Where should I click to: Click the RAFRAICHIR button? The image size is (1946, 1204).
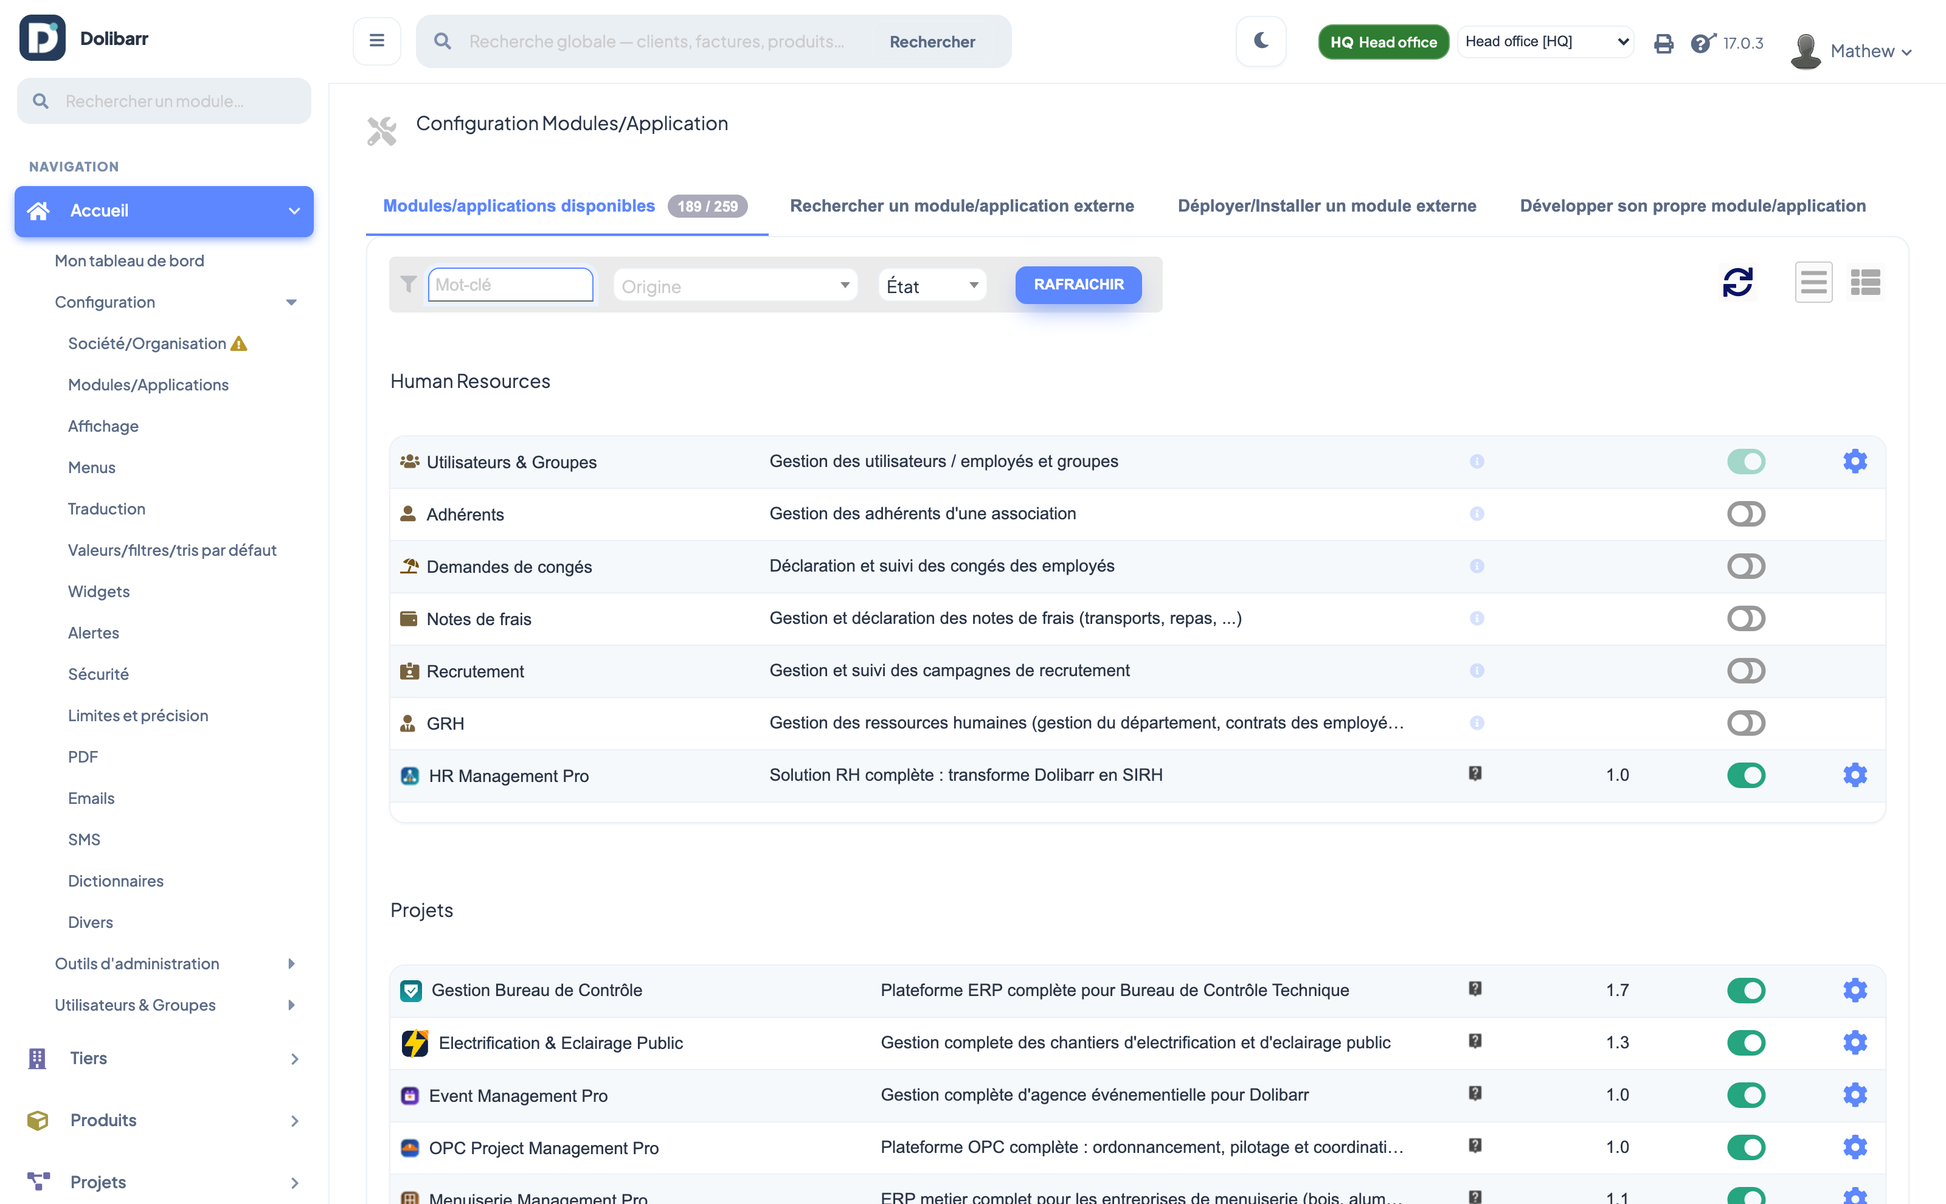pos(1078,285)
